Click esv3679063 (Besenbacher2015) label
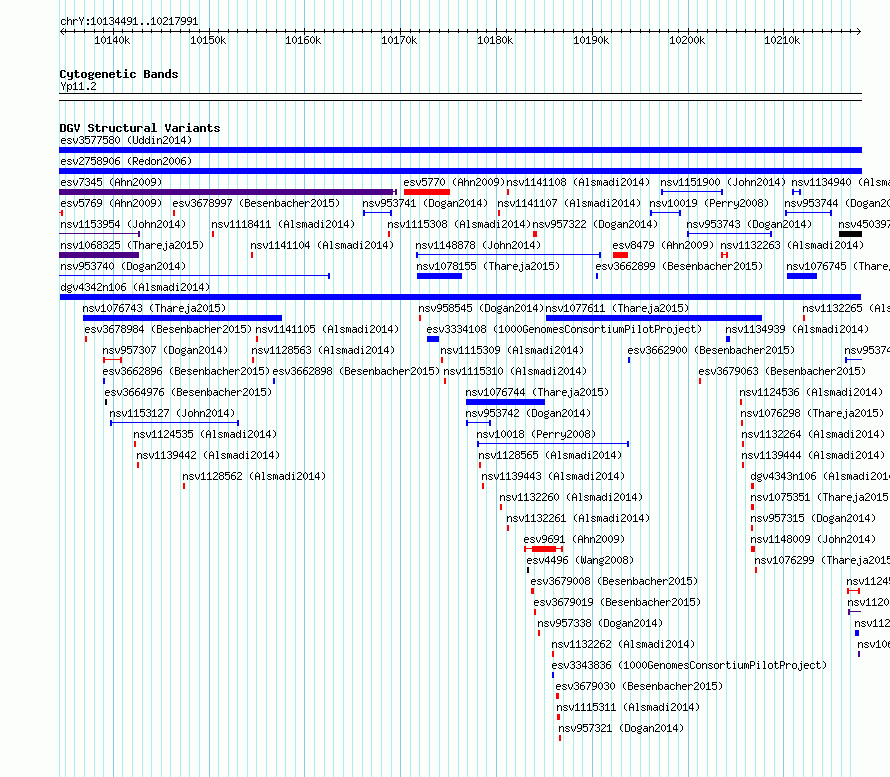The height and width of the screenshot is (777, 890). click(x=782, y=371)
